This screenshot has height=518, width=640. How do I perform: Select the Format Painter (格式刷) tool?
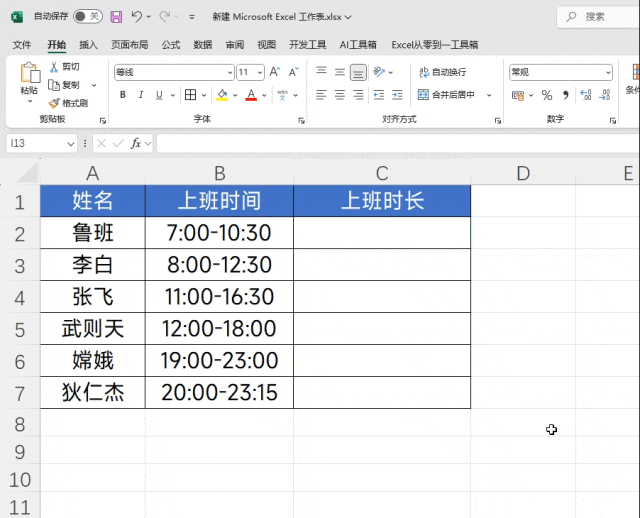coord(68,103)
